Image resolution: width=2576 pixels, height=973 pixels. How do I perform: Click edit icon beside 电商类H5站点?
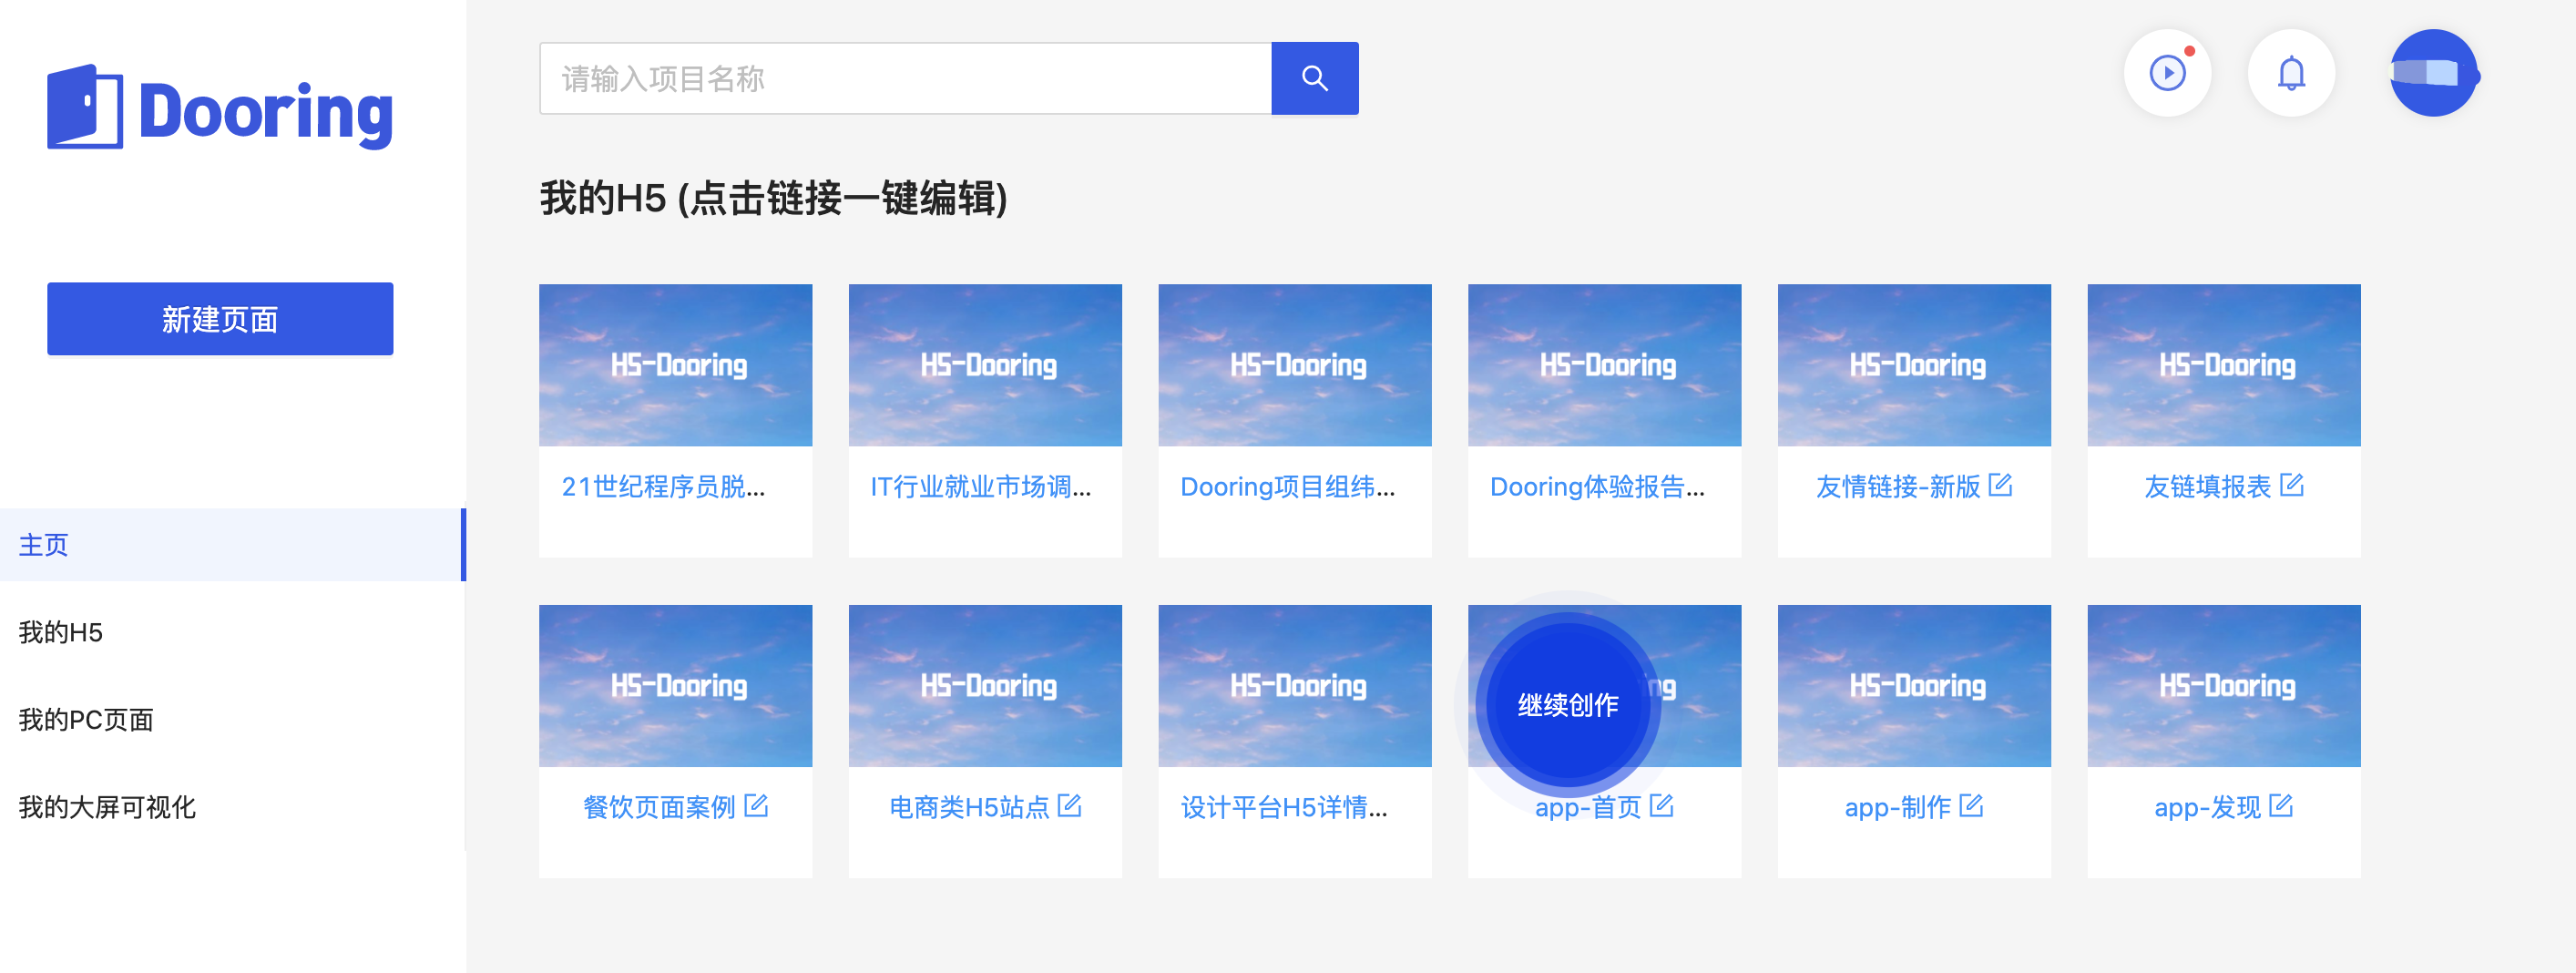[x=1069, y=805]
